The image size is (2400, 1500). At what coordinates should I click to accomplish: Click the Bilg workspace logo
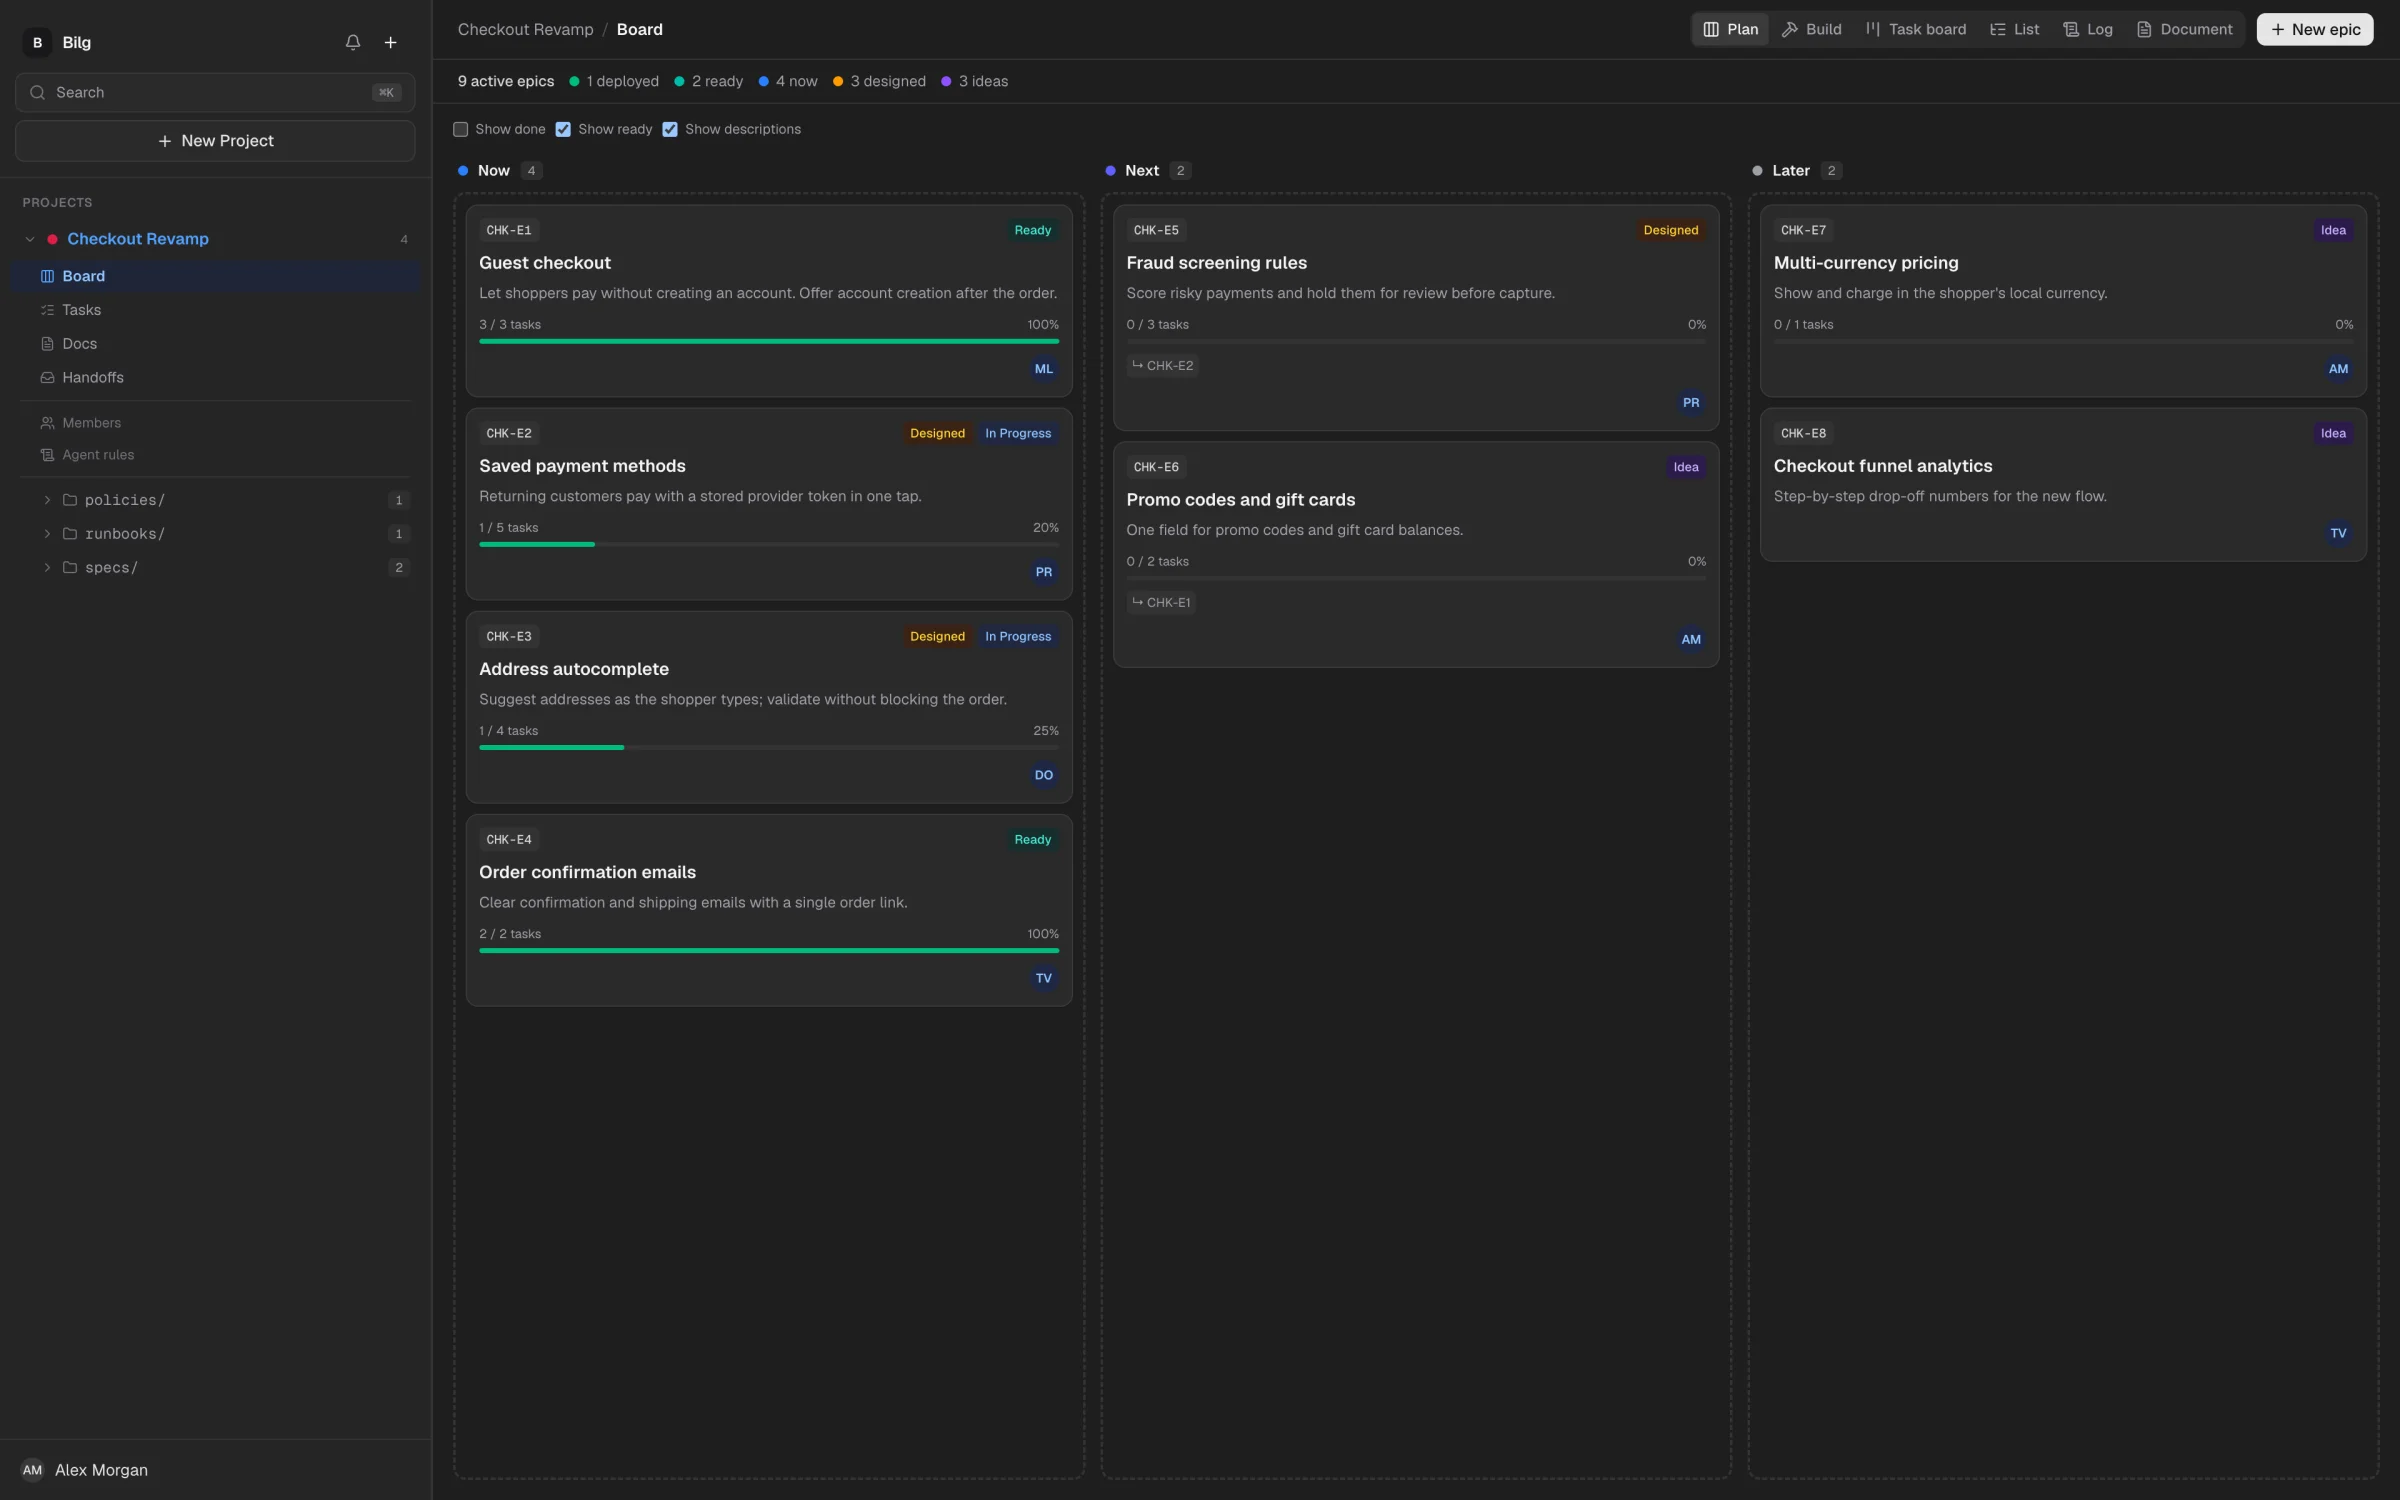point(37,42)
